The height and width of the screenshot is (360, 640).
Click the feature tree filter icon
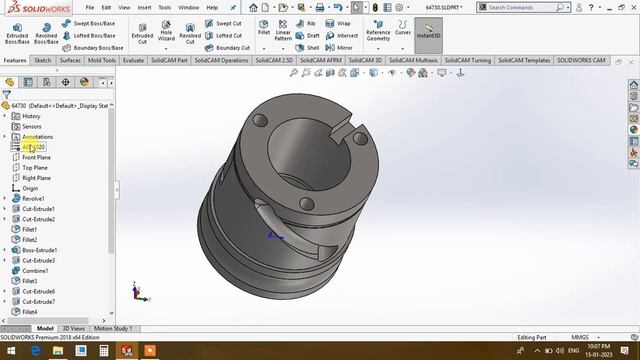tap(7, 95)
